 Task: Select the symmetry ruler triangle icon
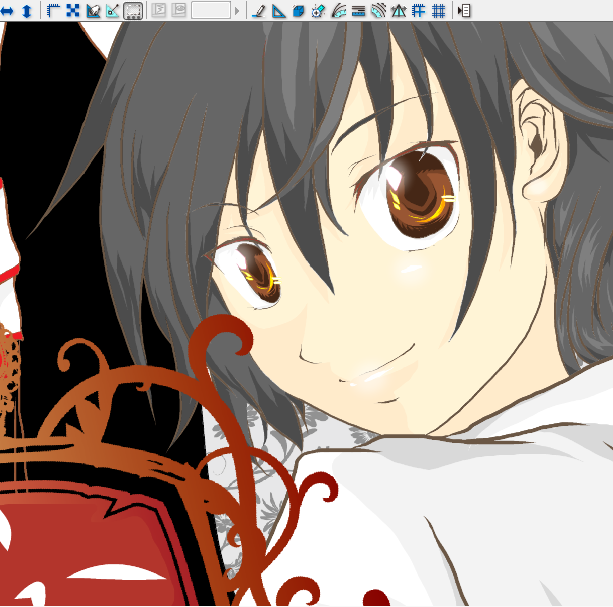point(398,11)
